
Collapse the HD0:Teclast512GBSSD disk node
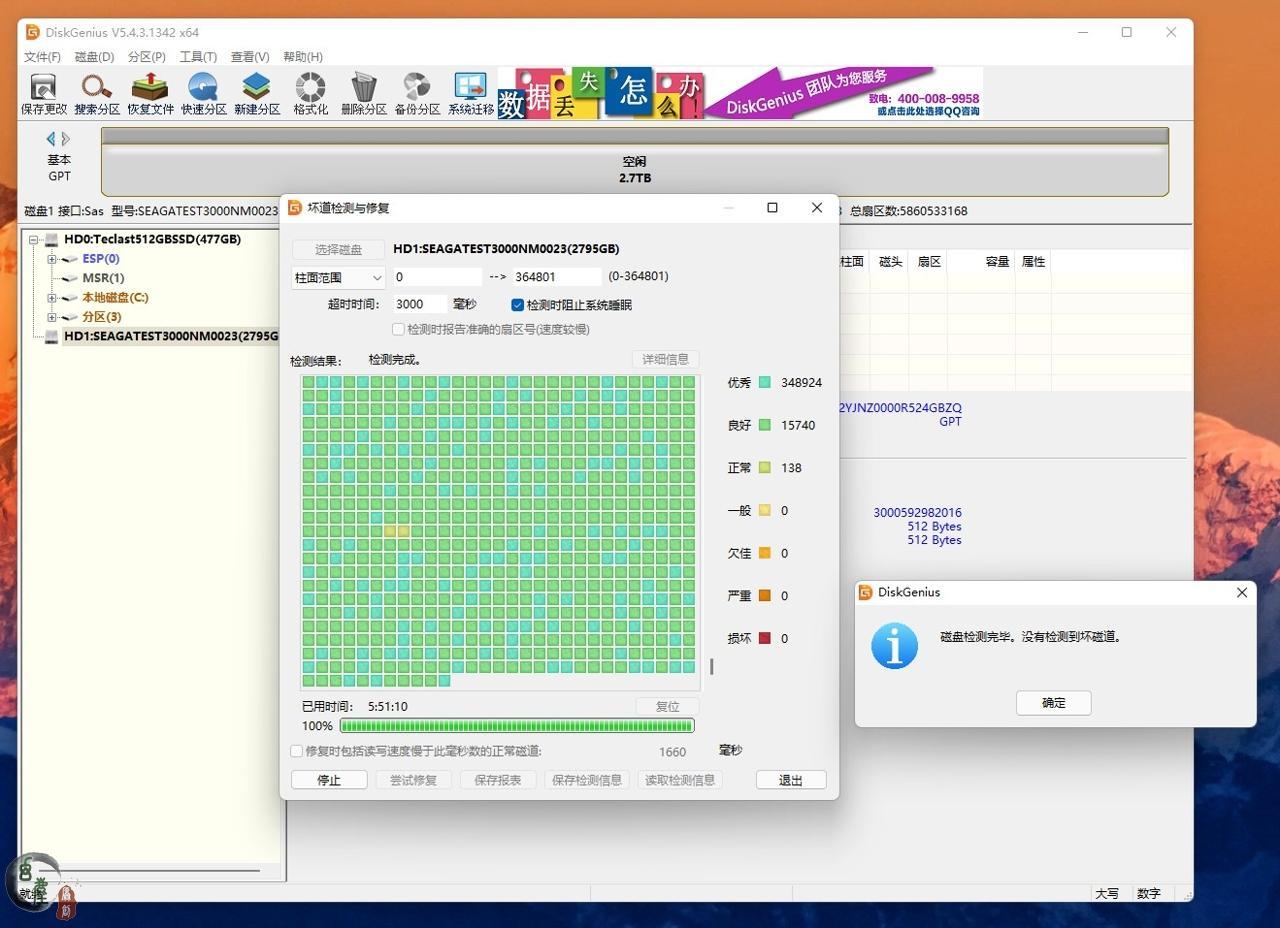click(x=34, y=240)
